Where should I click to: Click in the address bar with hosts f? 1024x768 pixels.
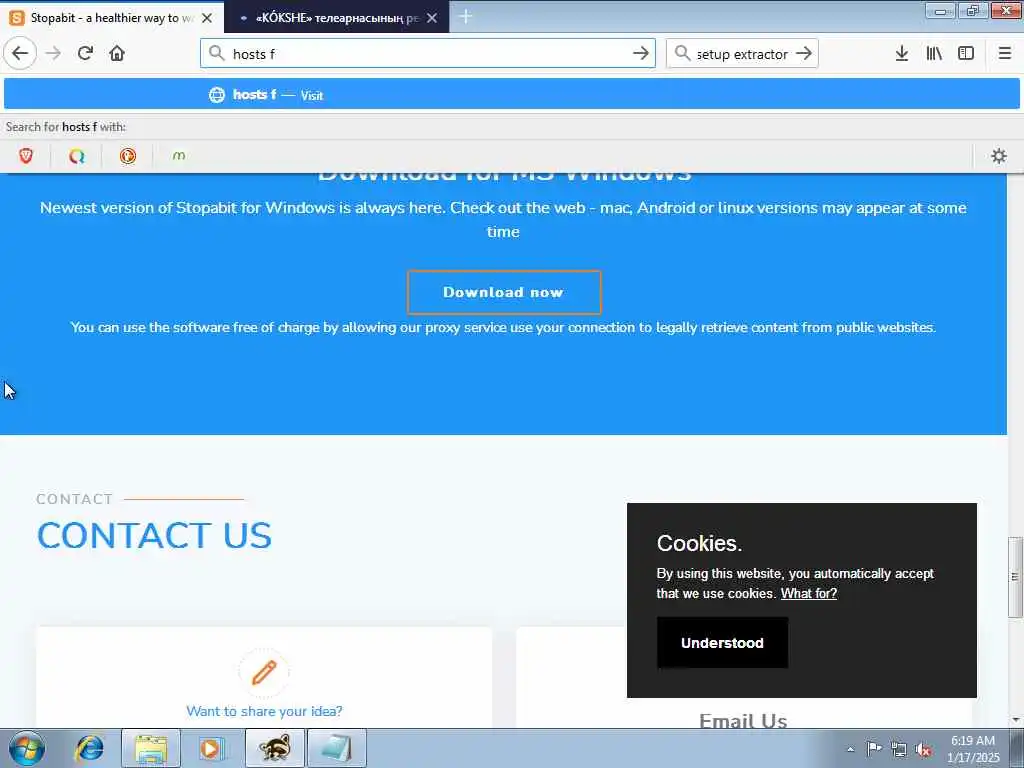(428, 54)
